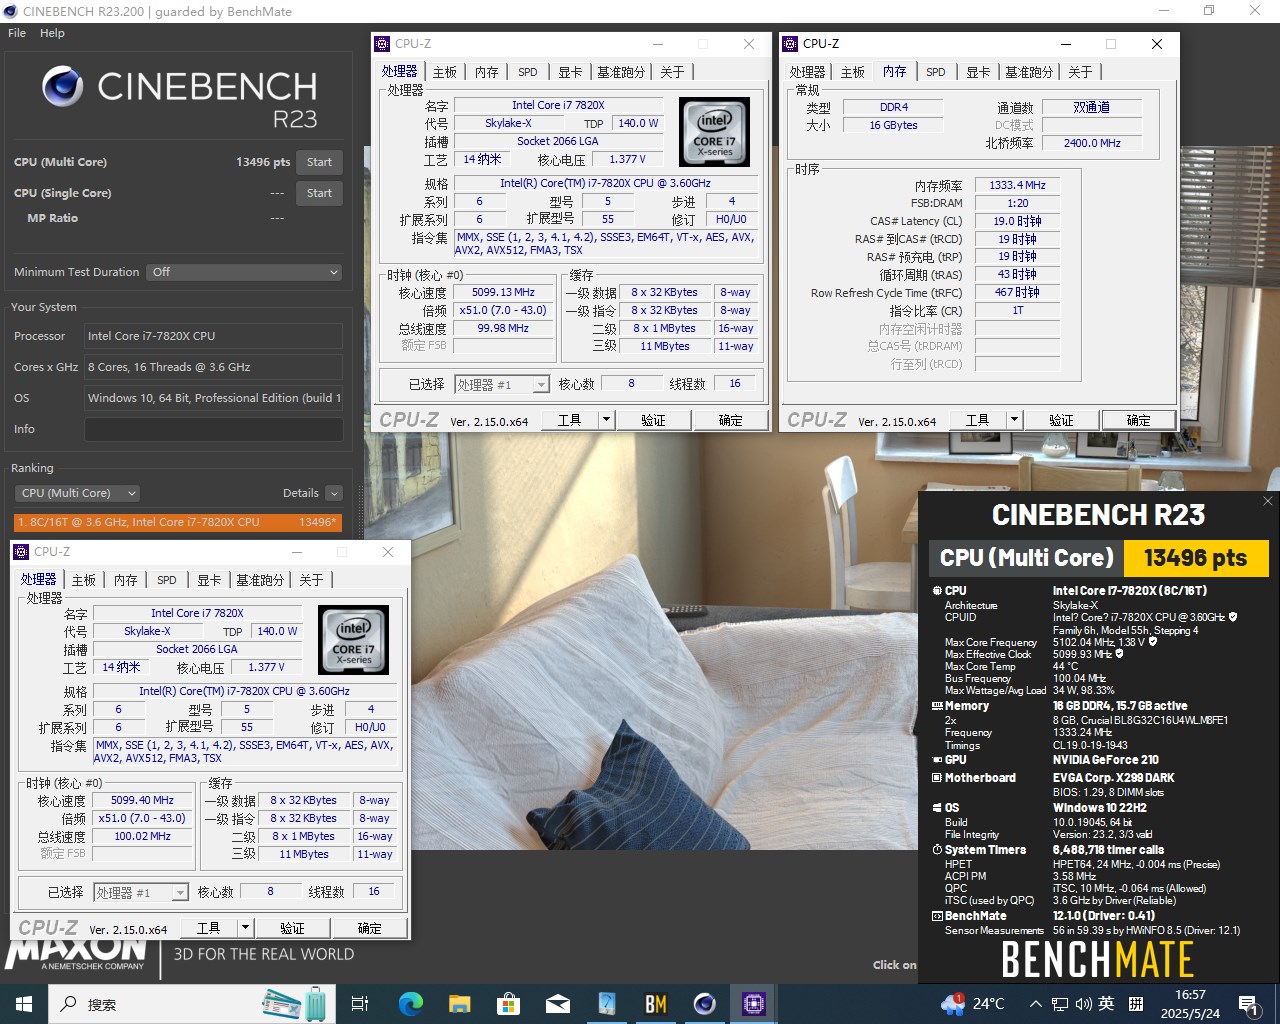1280x1024 pixels.
Task: Open 工具 dropdown arrow in memory CPU-Z window
Action: click(x=1014, y=420)
